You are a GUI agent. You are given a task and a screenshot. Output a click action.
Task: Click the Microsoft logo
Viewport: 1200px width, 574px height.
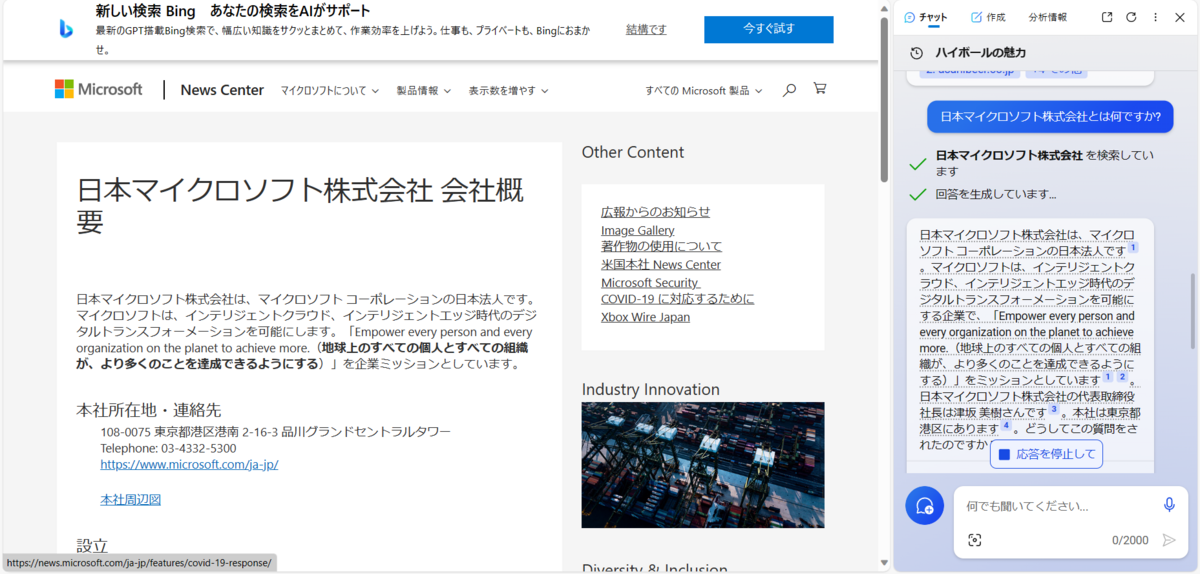[99, 89]
